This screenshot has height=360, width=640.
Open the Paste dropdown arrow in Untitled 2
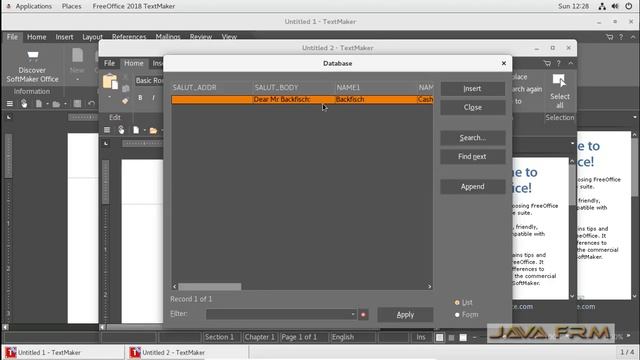tap(109, 97)
